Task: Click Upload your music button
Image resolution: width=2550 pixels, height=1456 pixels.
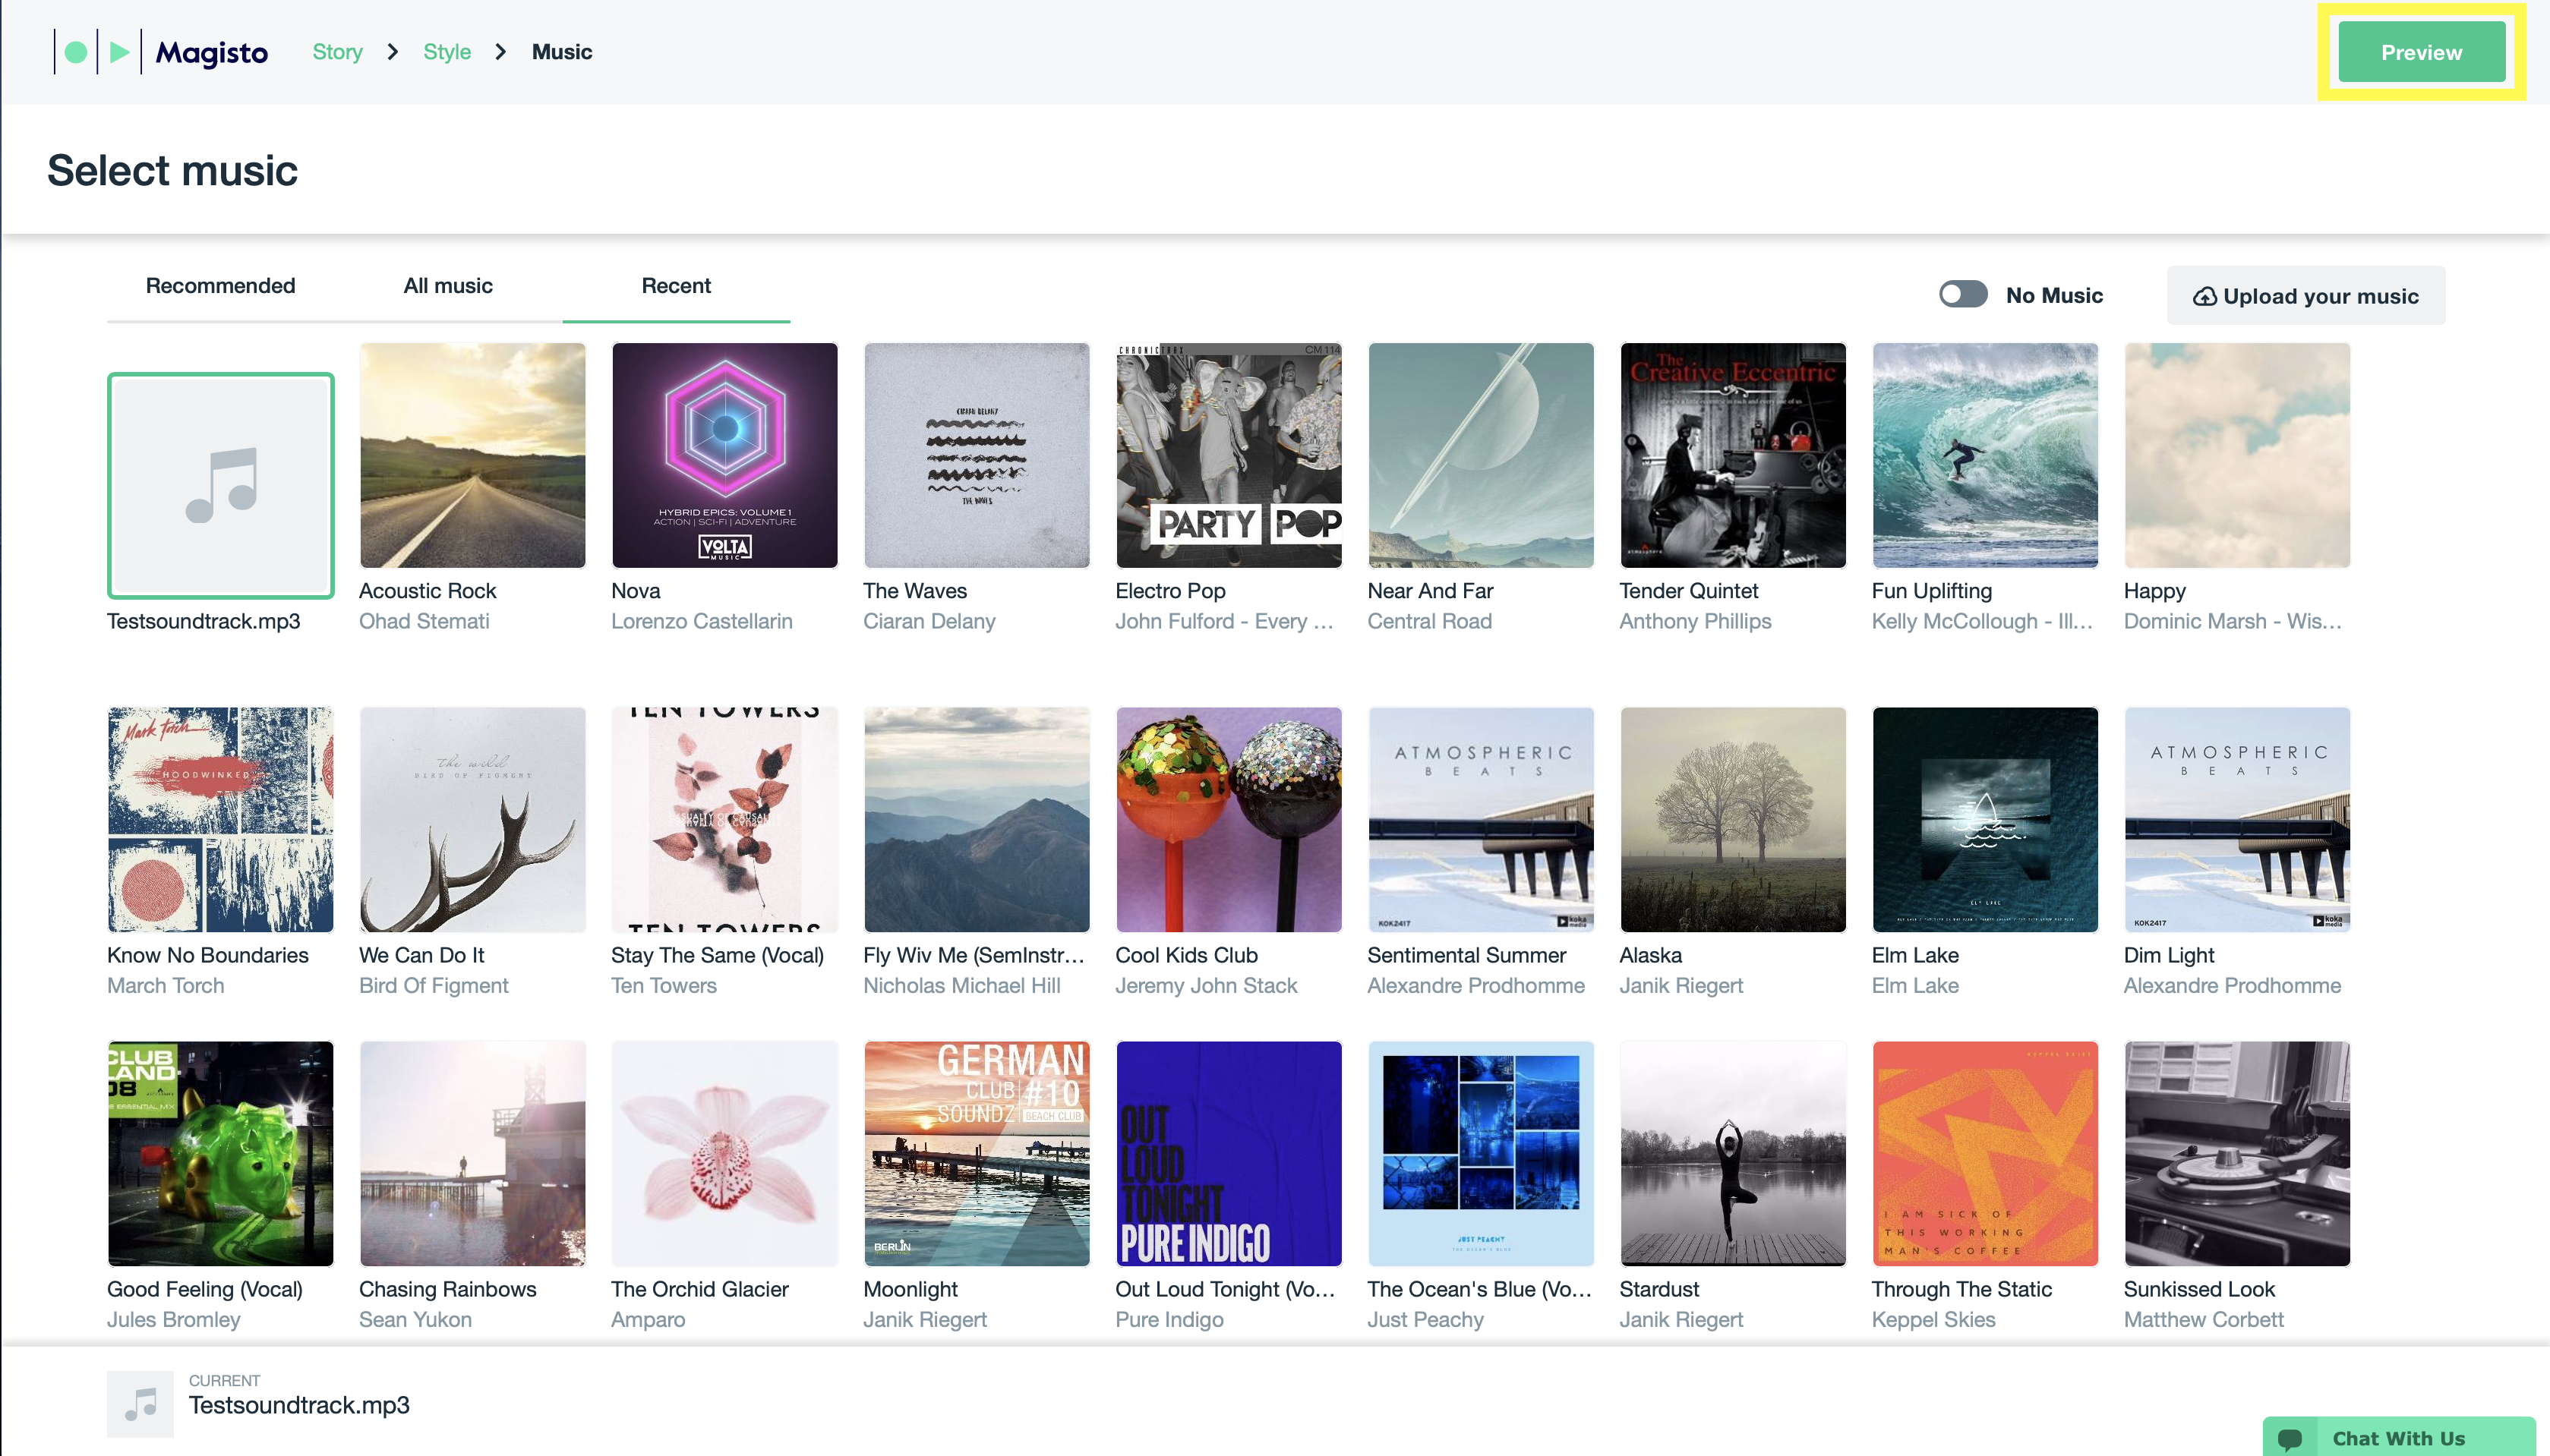Action: (x=2305, y=296)
